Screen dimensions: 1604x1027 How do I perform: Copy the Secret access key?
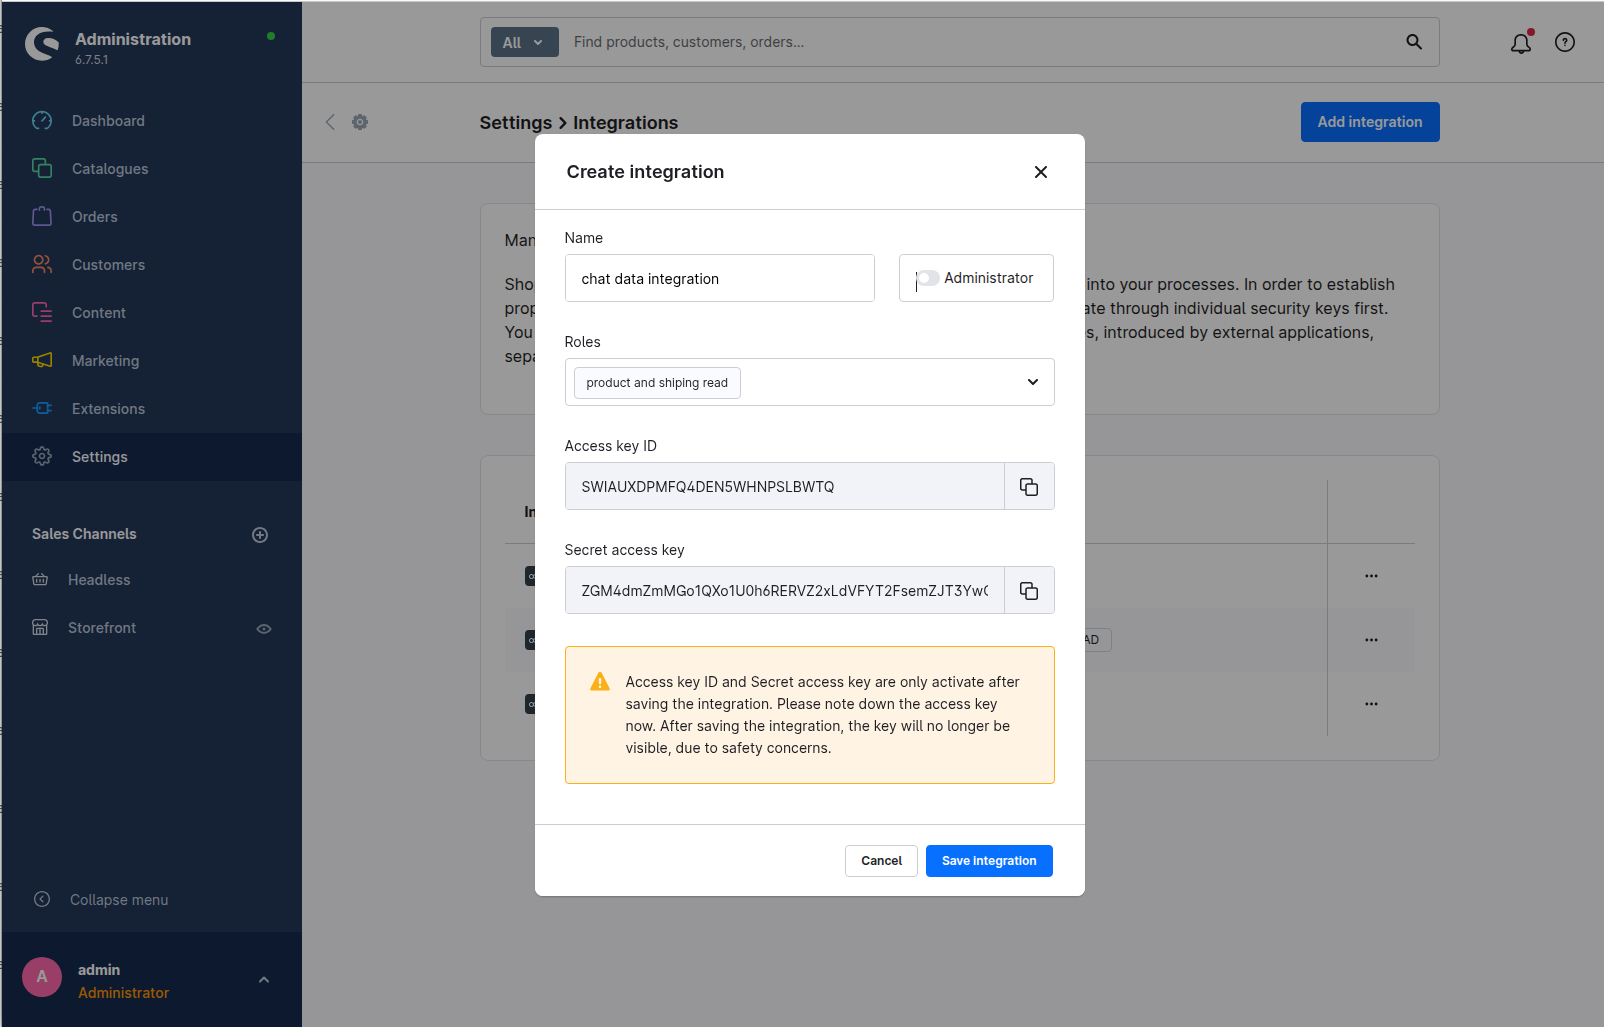[1028, 590]
